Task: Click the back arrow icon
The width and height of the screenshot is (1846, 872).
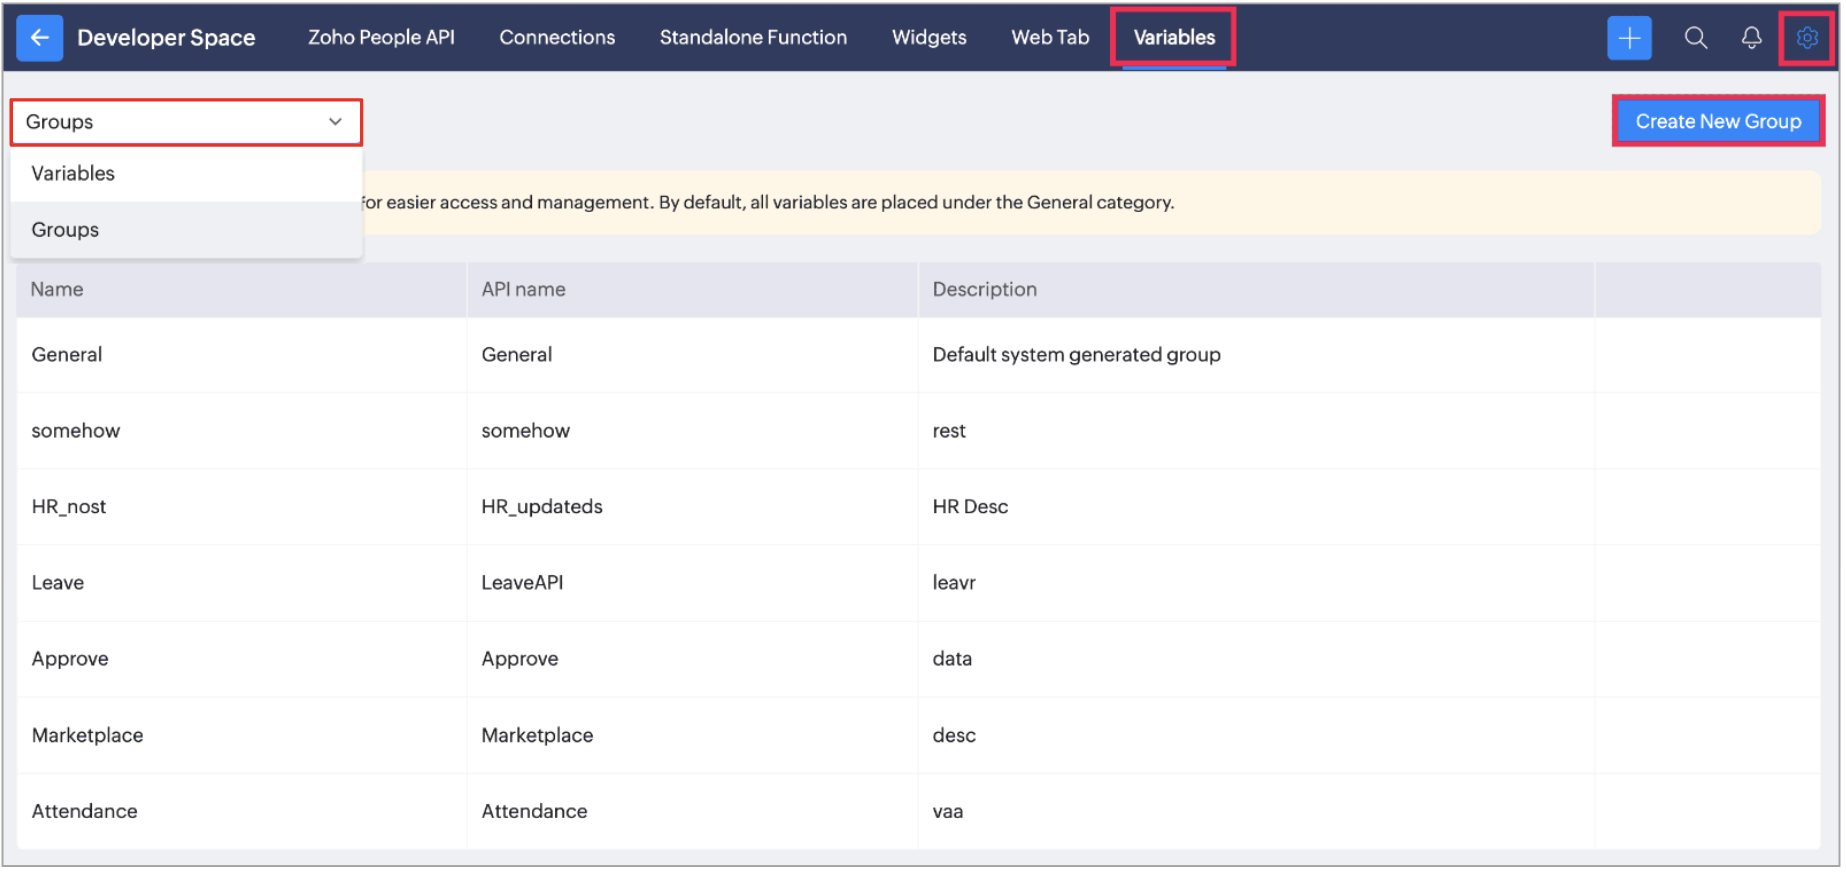Action: point(39,38)
